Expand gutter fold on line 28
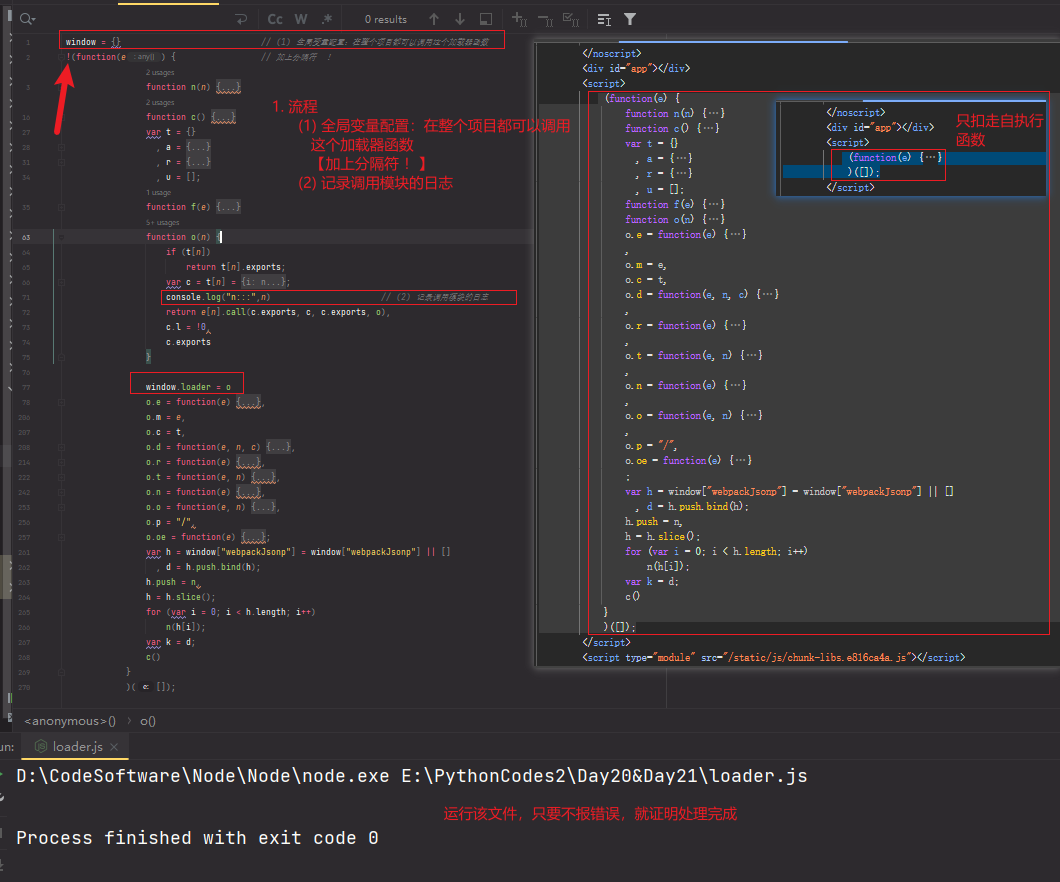 [61, 147]
